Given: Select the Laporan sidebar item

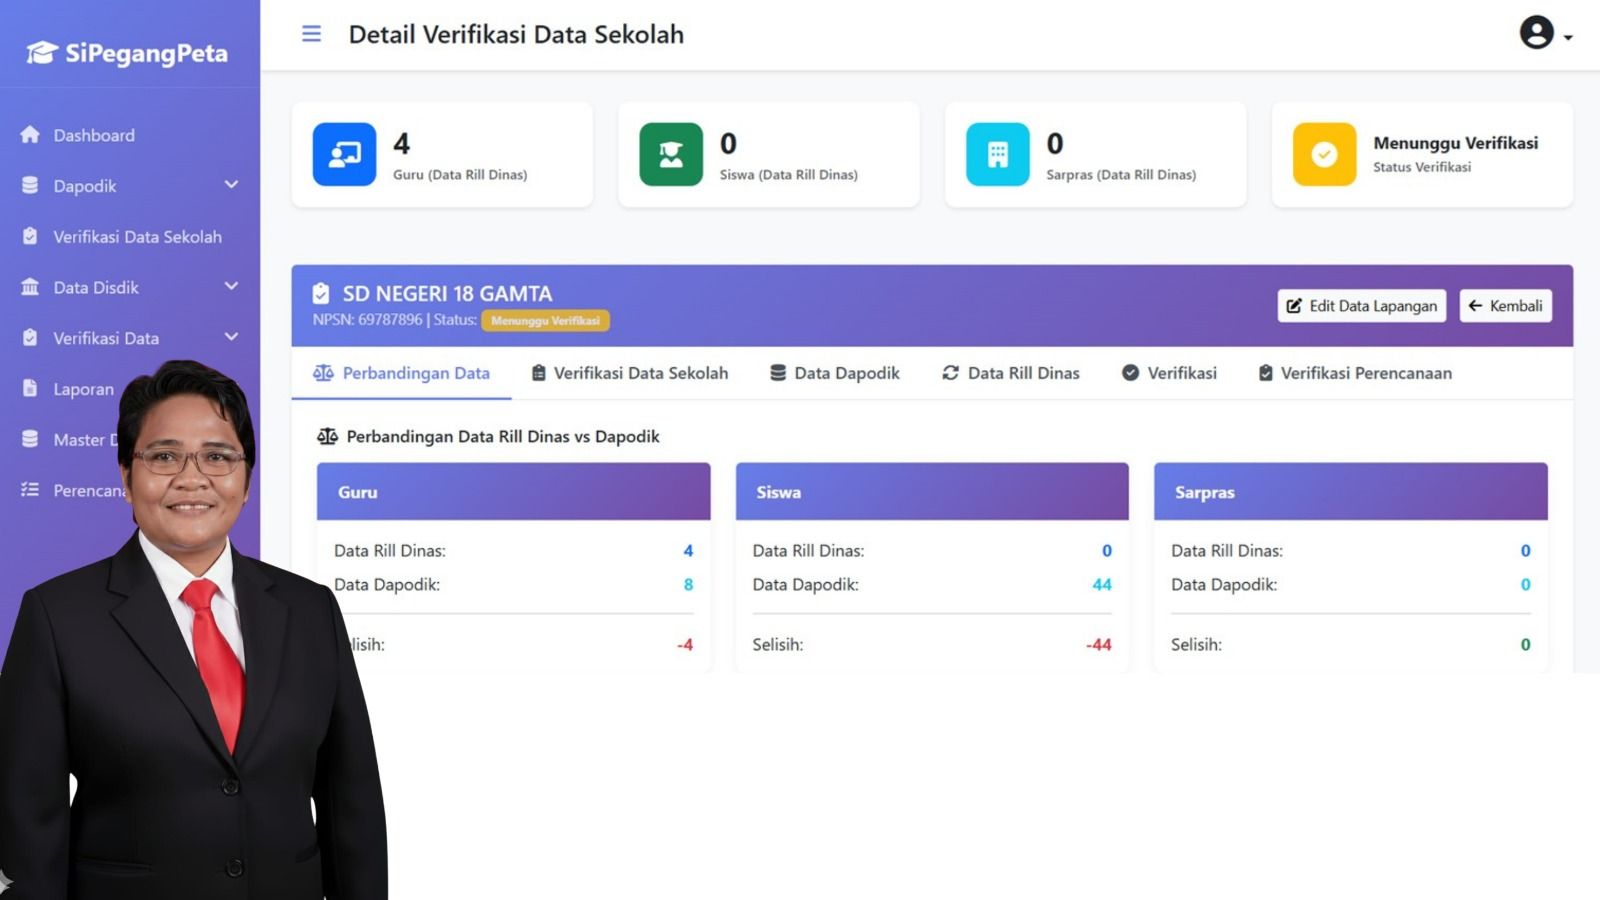Looking at the screenshot, I should (84, 389).
